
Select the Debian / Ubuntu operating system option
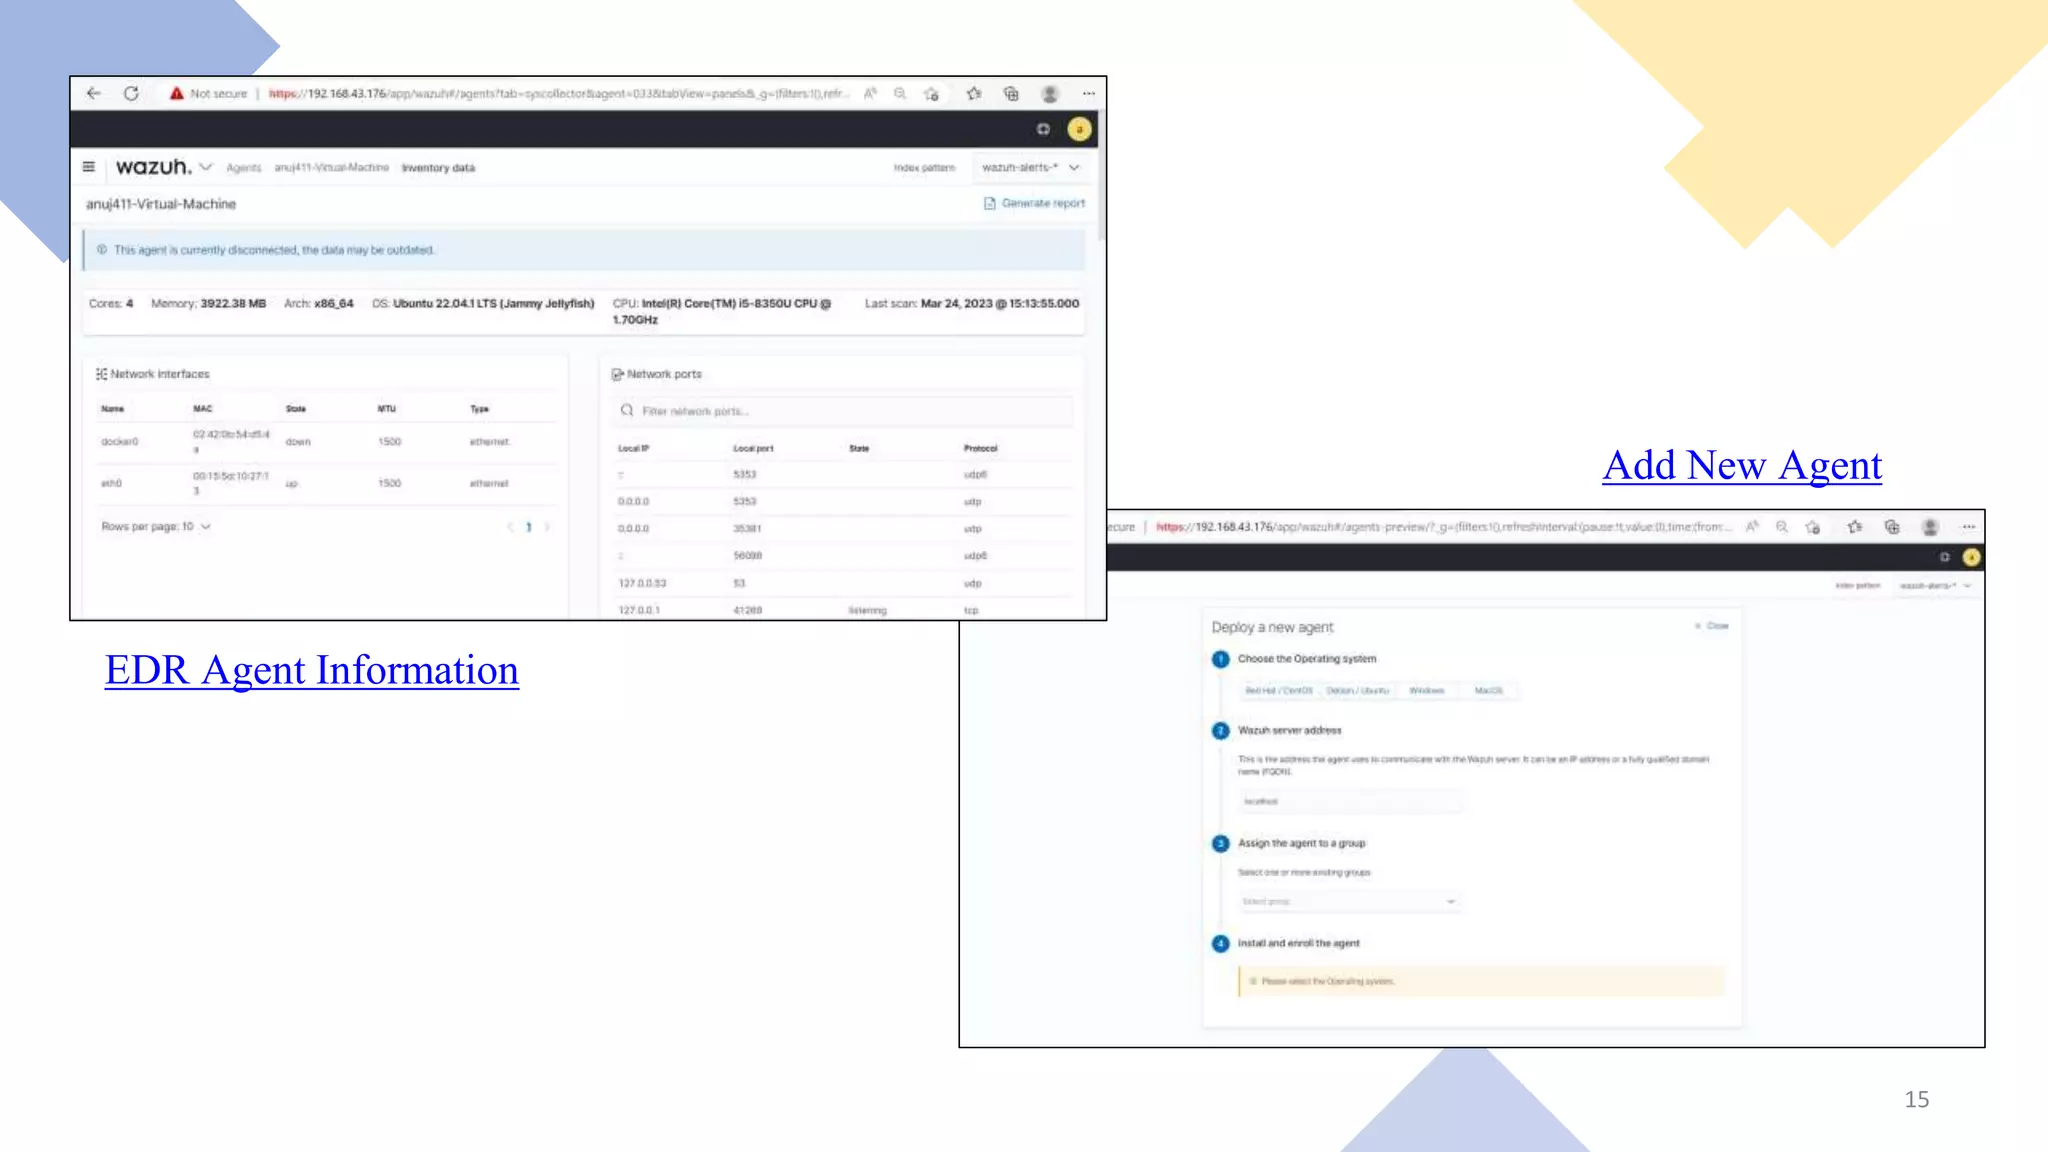1357,690
